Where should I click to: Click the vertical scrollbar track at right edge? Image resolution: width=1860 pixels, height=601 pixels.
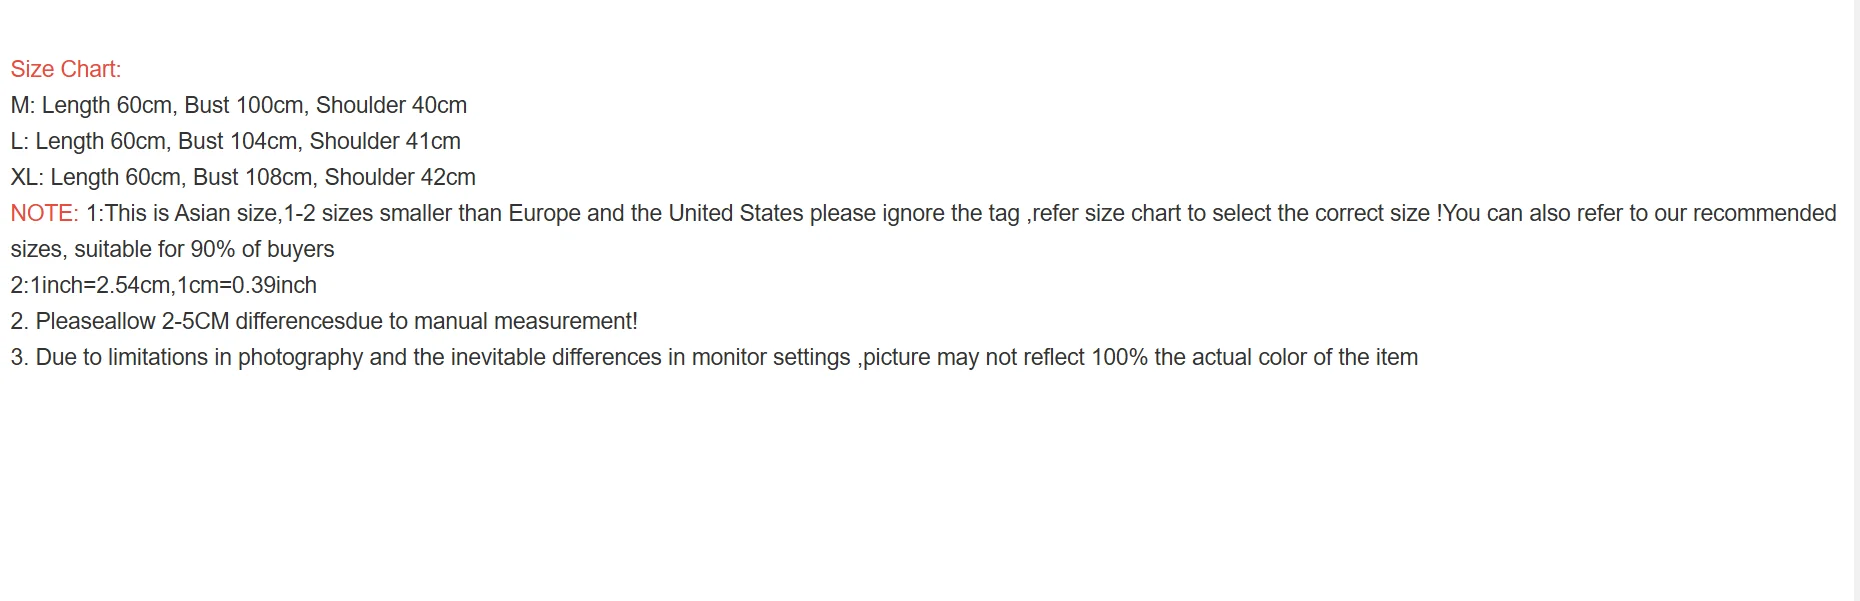point(1856,300)
